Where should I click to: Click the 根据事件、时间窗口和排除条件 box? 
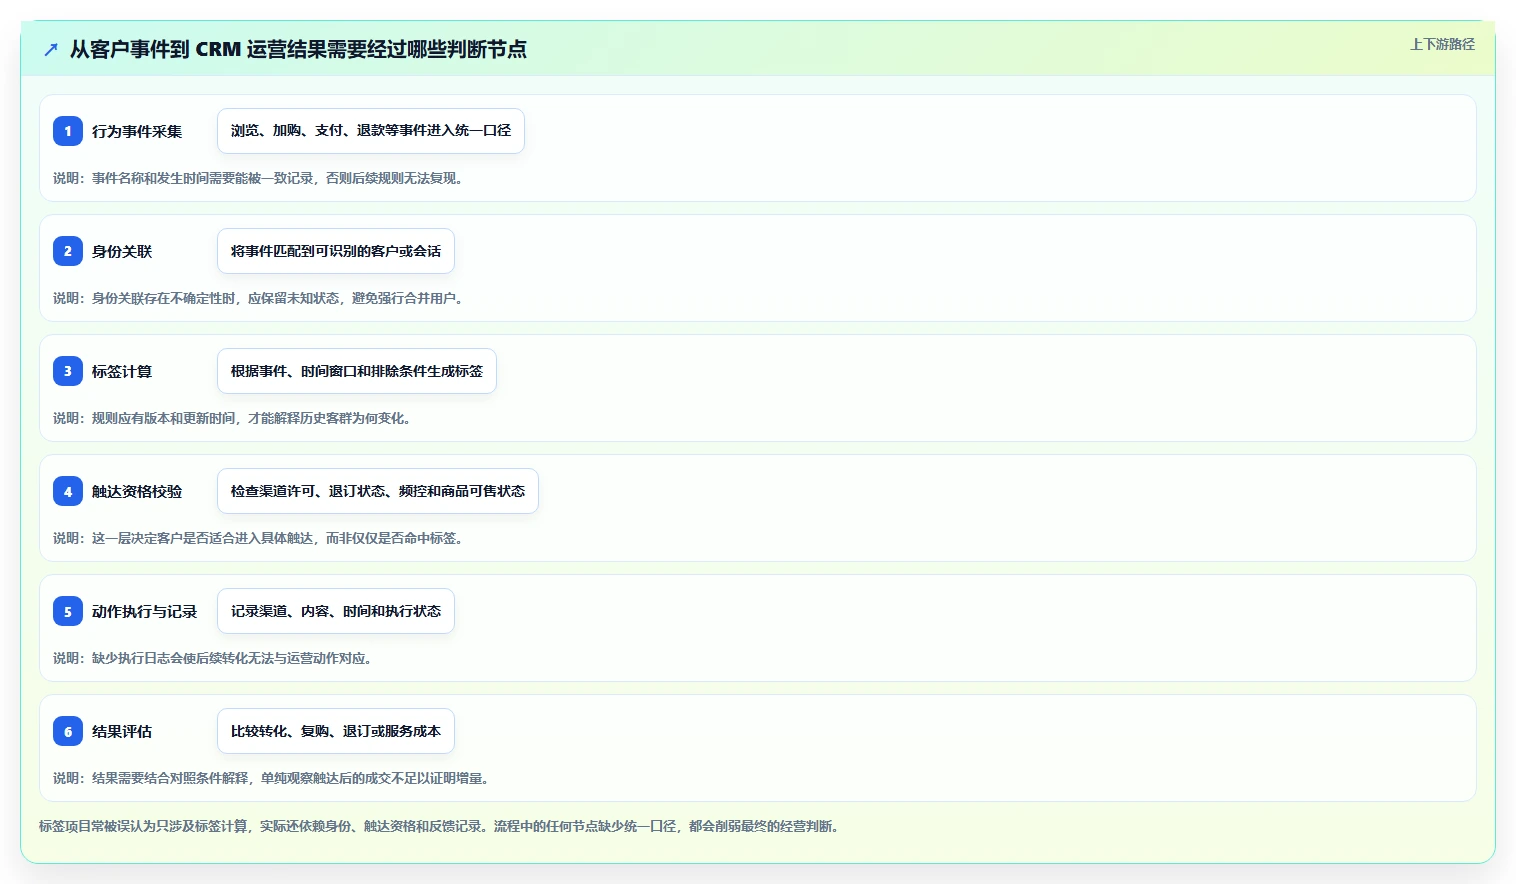click(x=357, y=371)
